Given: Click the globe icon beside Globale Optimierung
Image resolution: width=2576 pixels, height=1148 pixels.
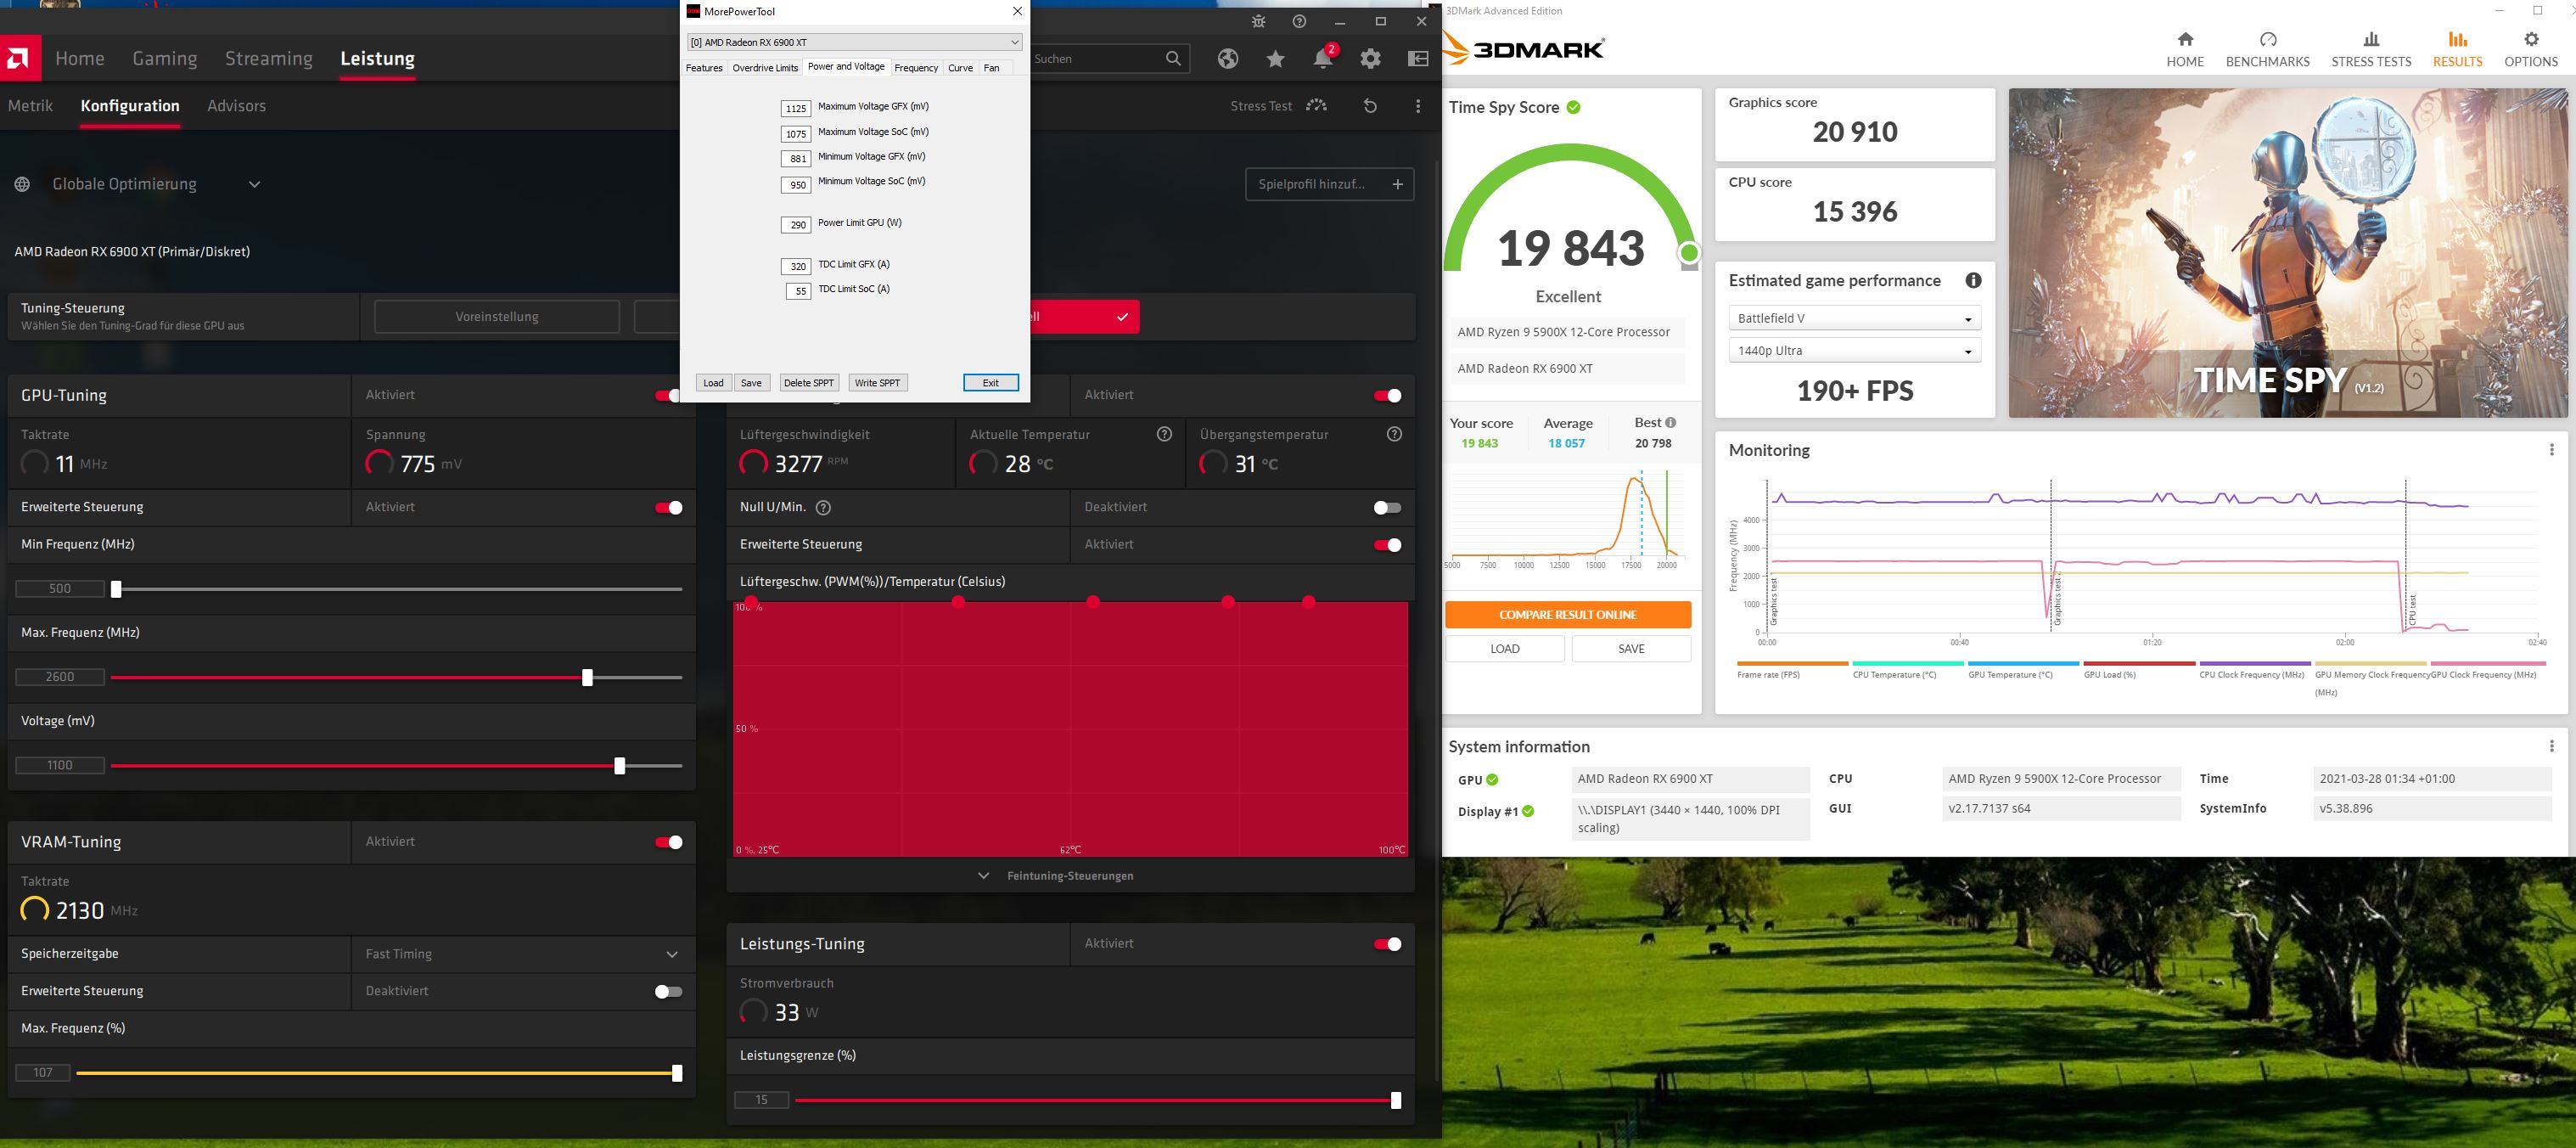Looking at the screenshot, I should tap(22, 184).
